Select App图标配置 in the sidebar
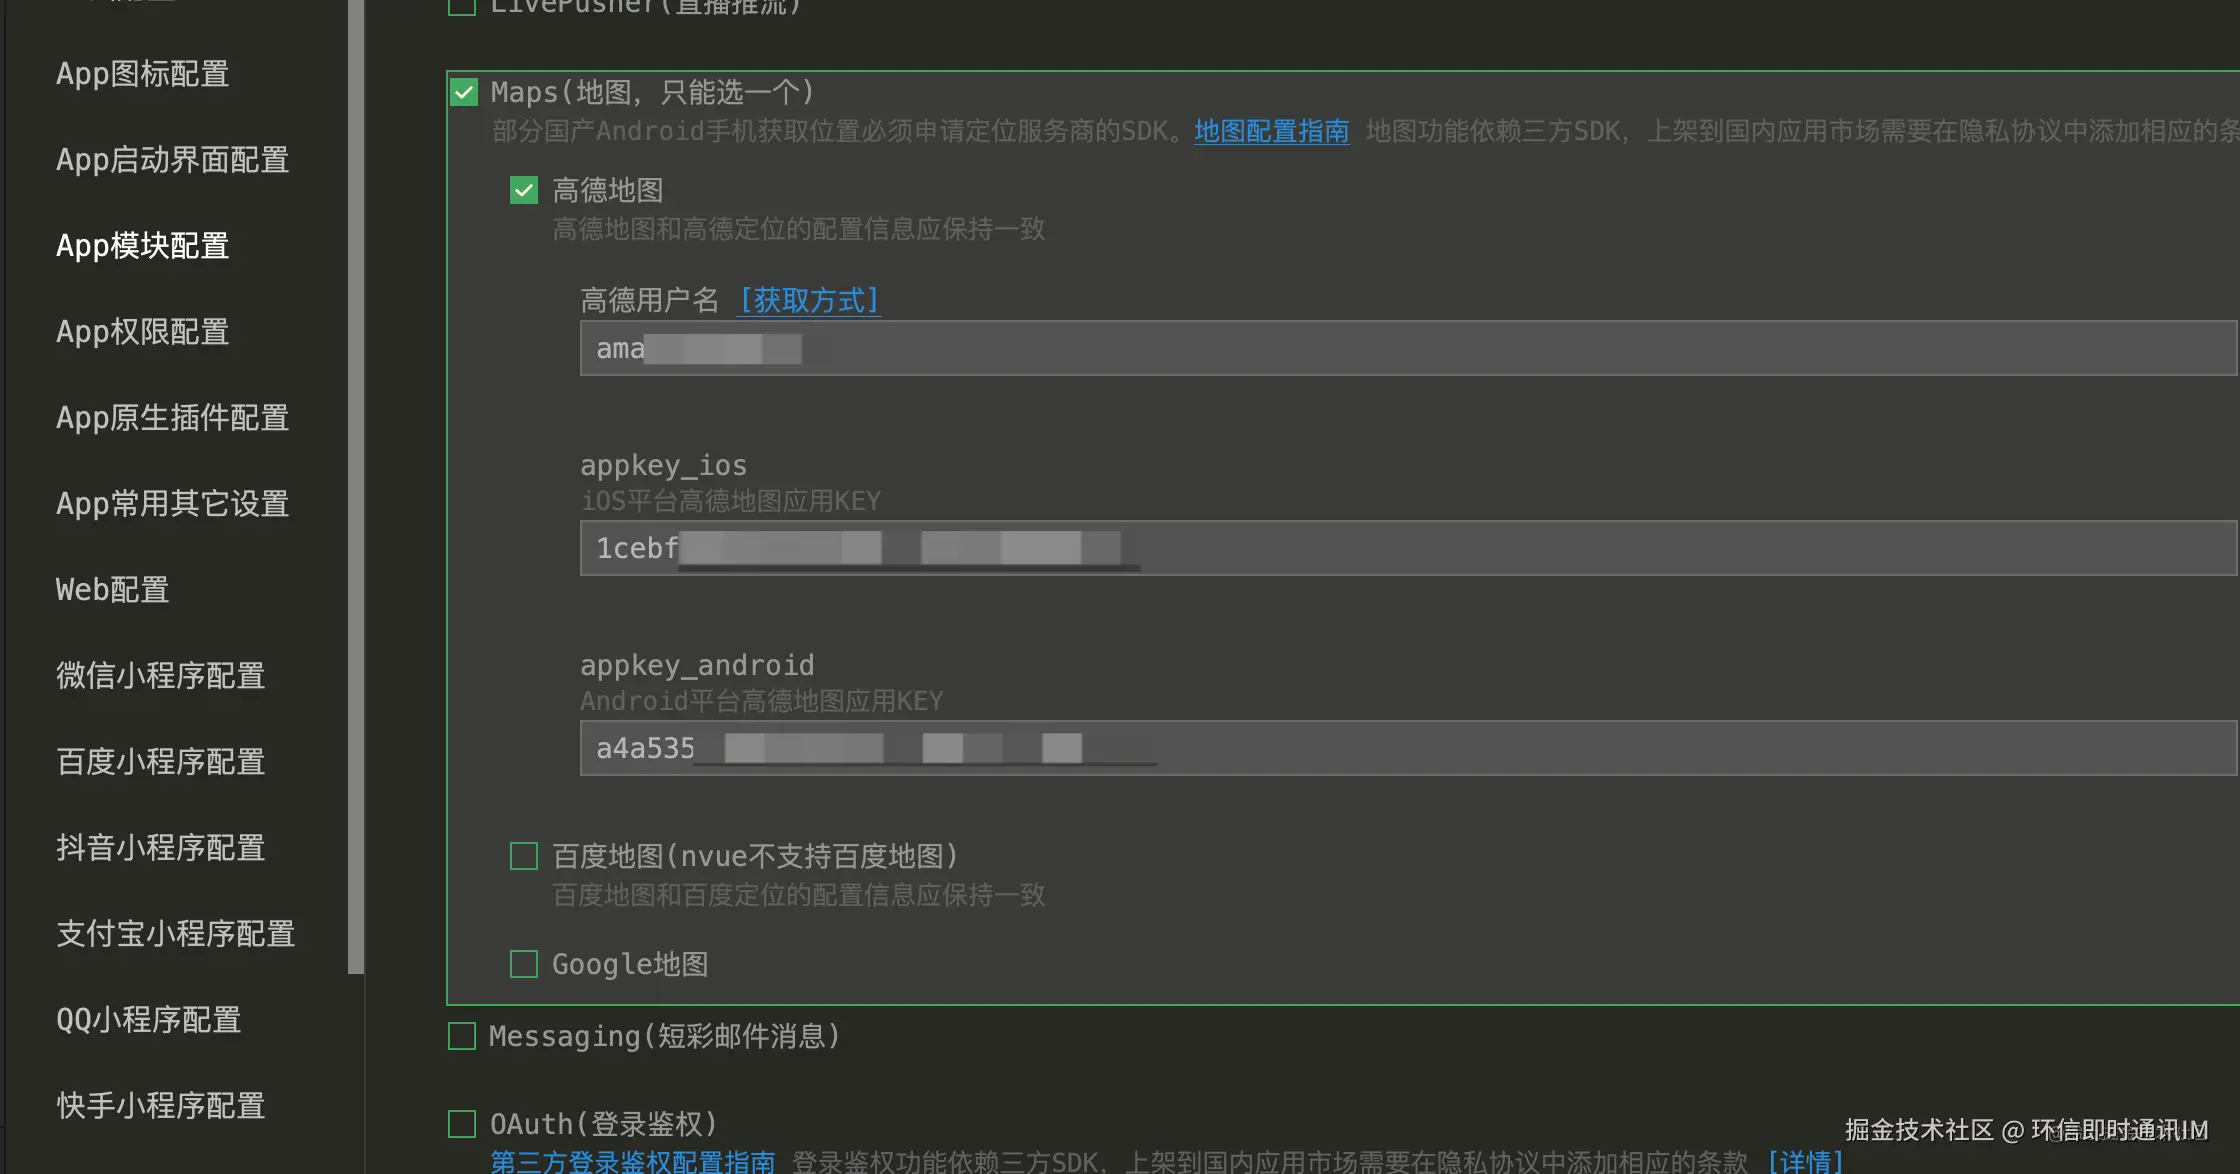Viewport: 2240px width, 1174px height. click(x=142, y=74)
